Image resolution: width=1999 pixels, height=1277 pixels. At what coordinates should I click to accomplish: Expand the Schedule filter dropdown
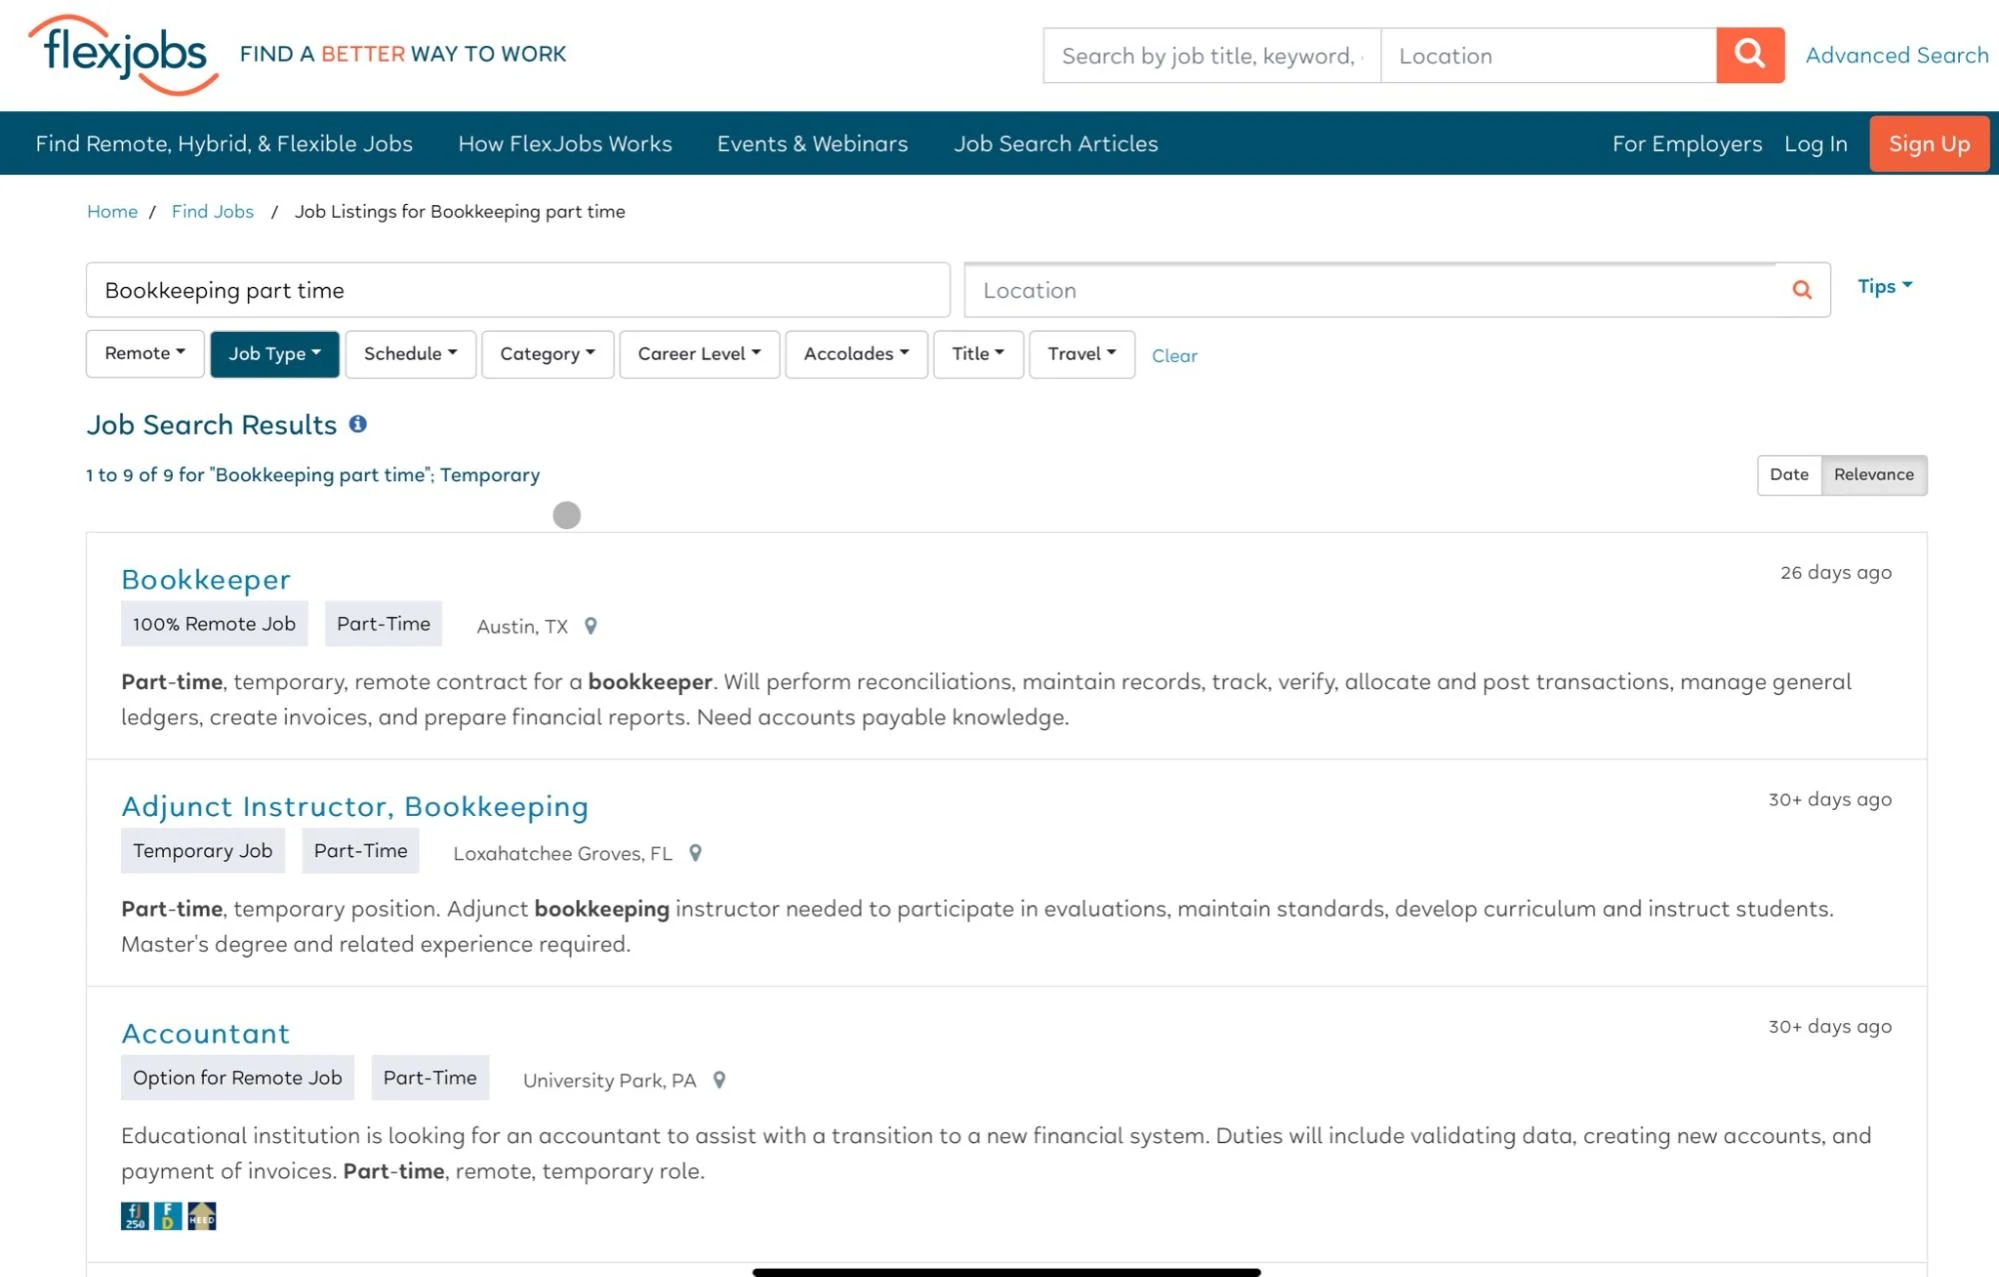pyautogui.click(x=410, y=354)
